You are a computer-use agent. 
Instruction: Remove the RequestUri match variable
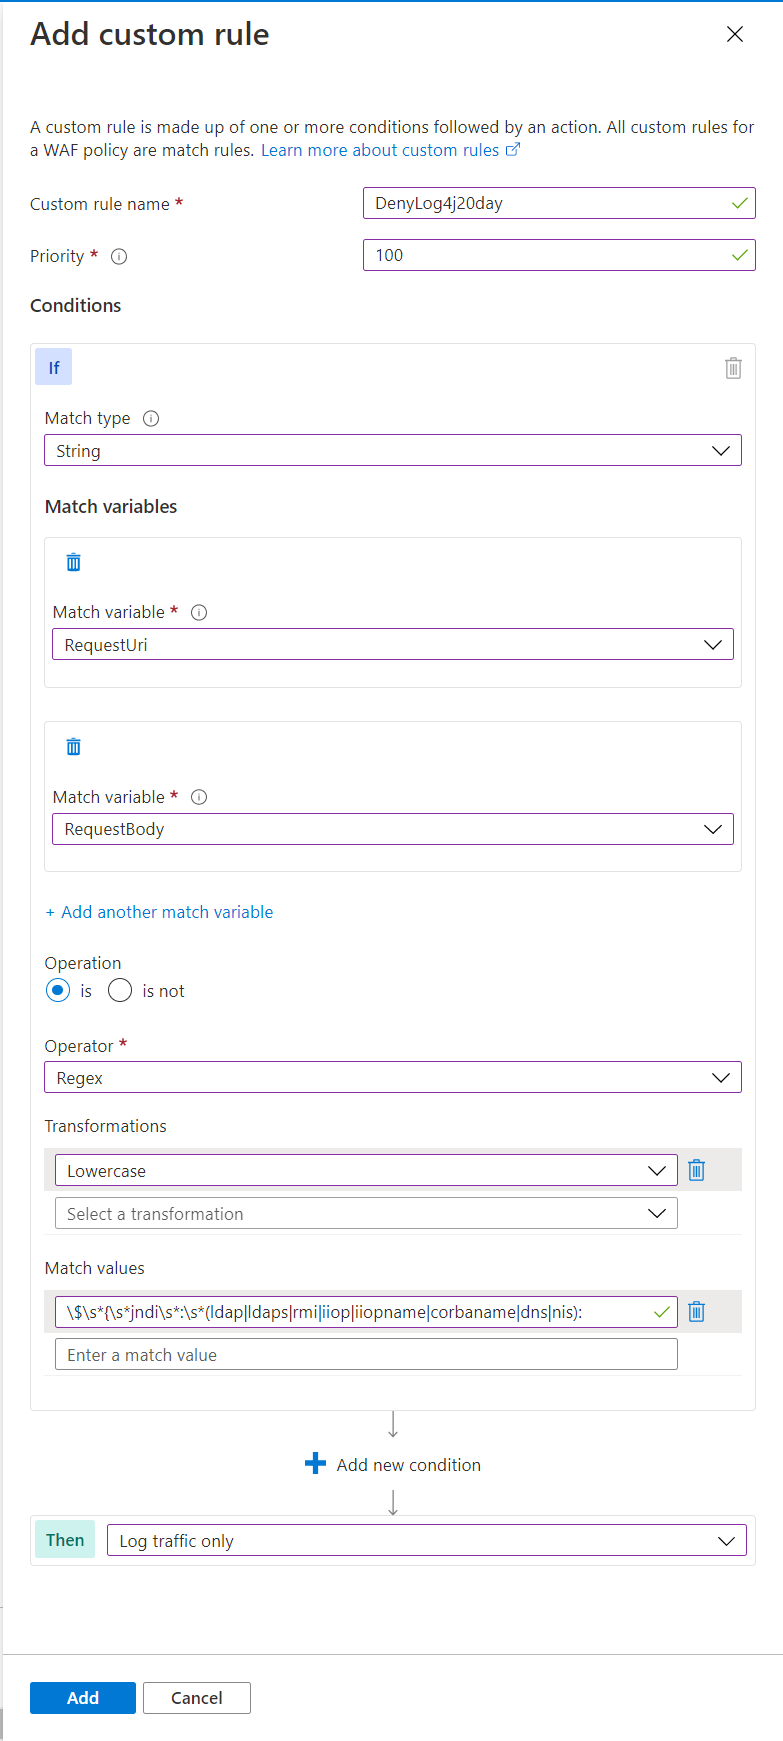(x=73, y=562)
